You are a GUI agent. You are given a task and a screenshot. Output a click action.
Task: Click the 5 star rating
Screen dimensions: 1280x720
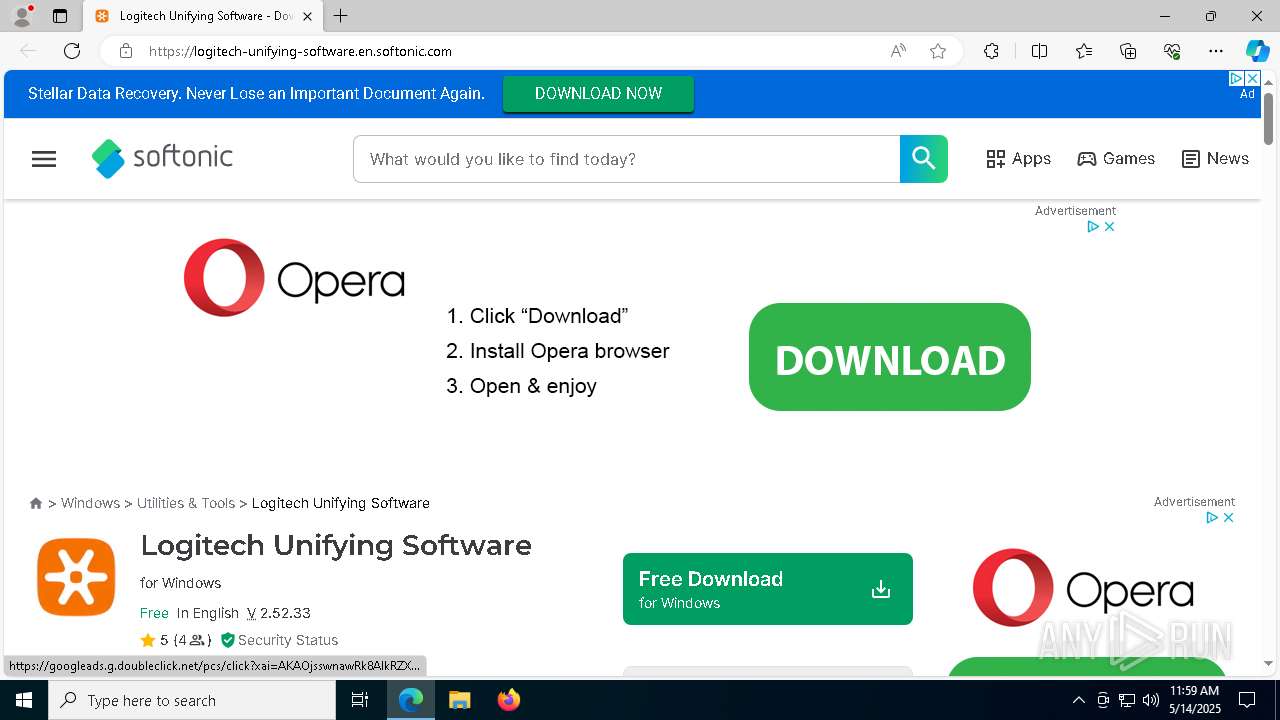[155, 640]
